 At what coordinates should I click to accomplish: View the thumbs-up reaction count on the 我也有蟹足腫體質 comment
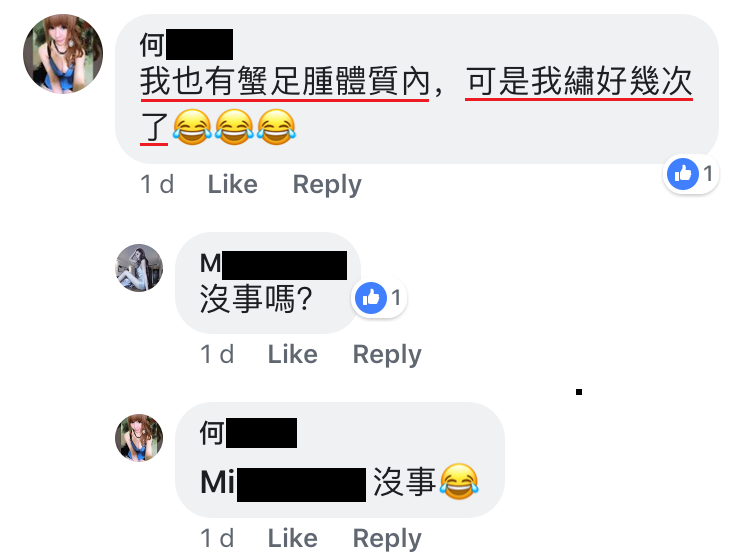691,174
